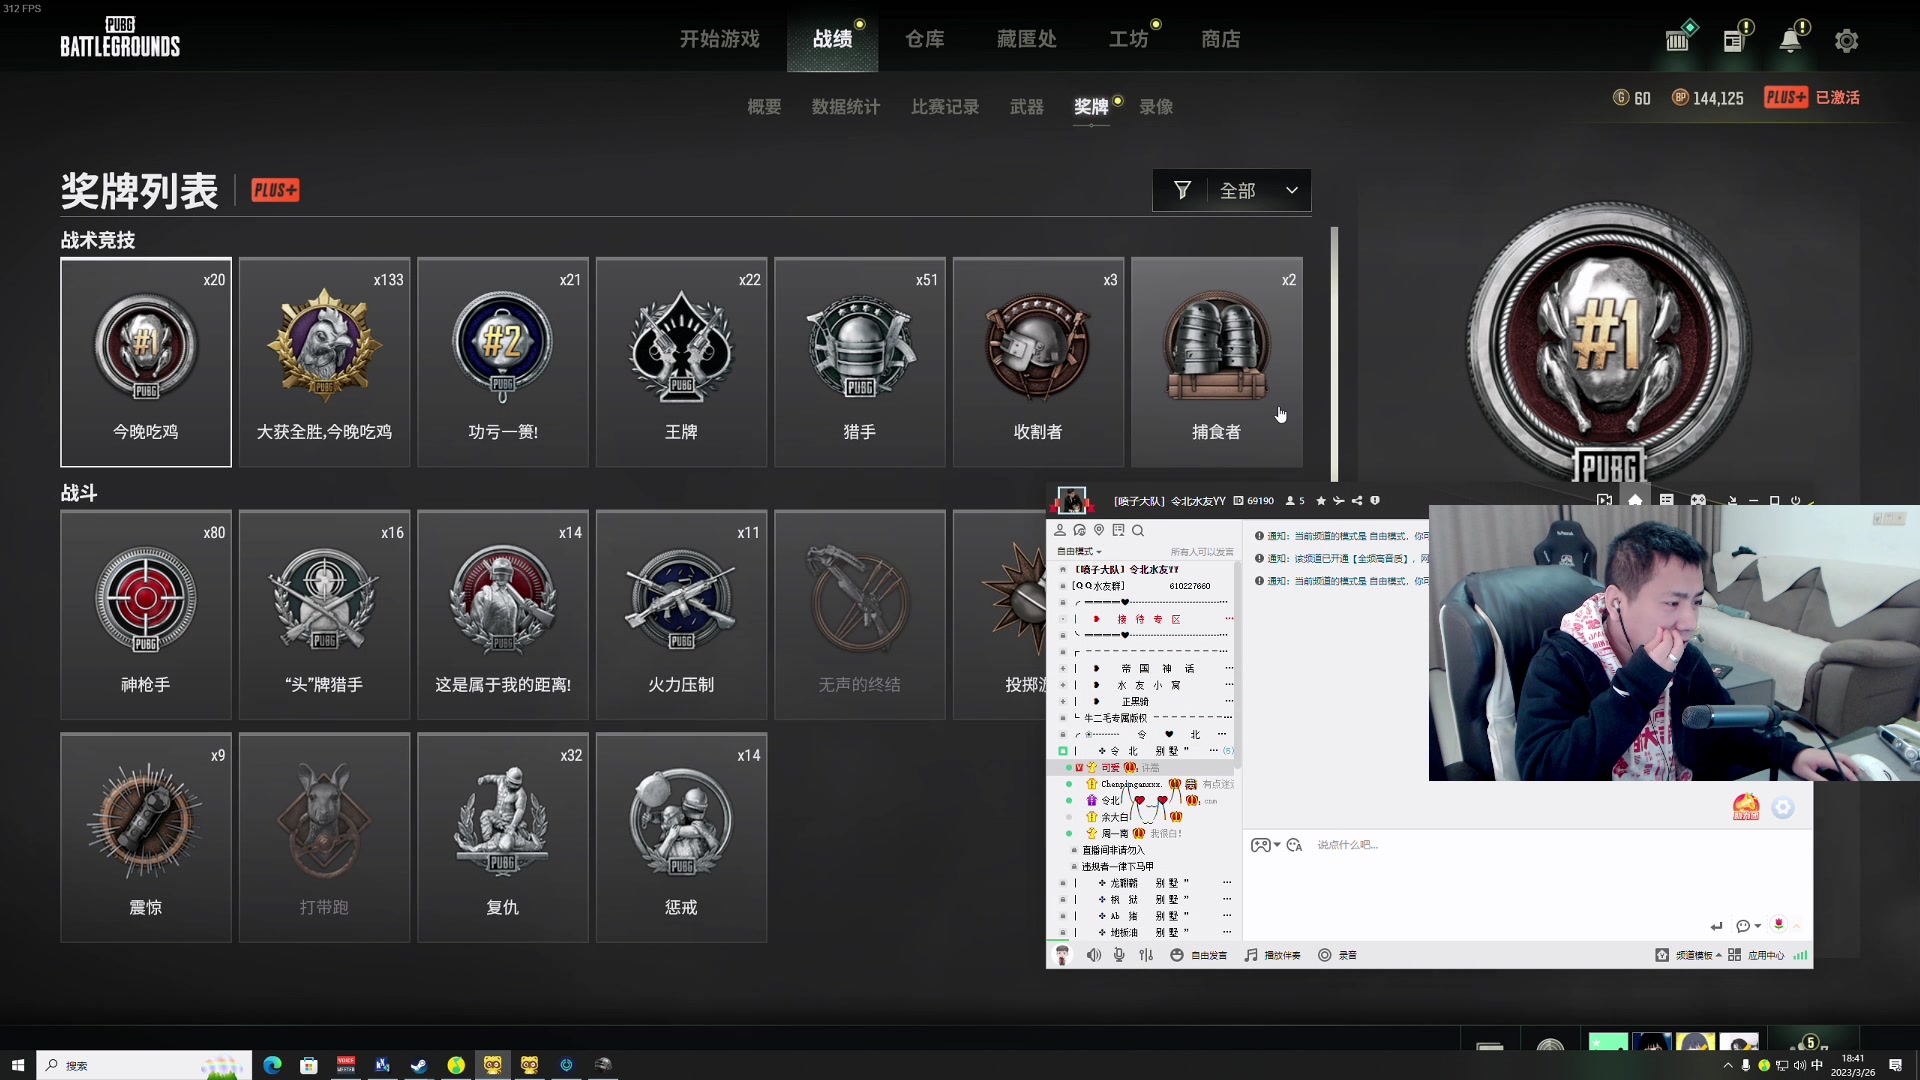This screenshot has width=1920, height=1080.
Task: Switch to the 仓库 tab
Action: pyautogui.click(x=925, y=39)
